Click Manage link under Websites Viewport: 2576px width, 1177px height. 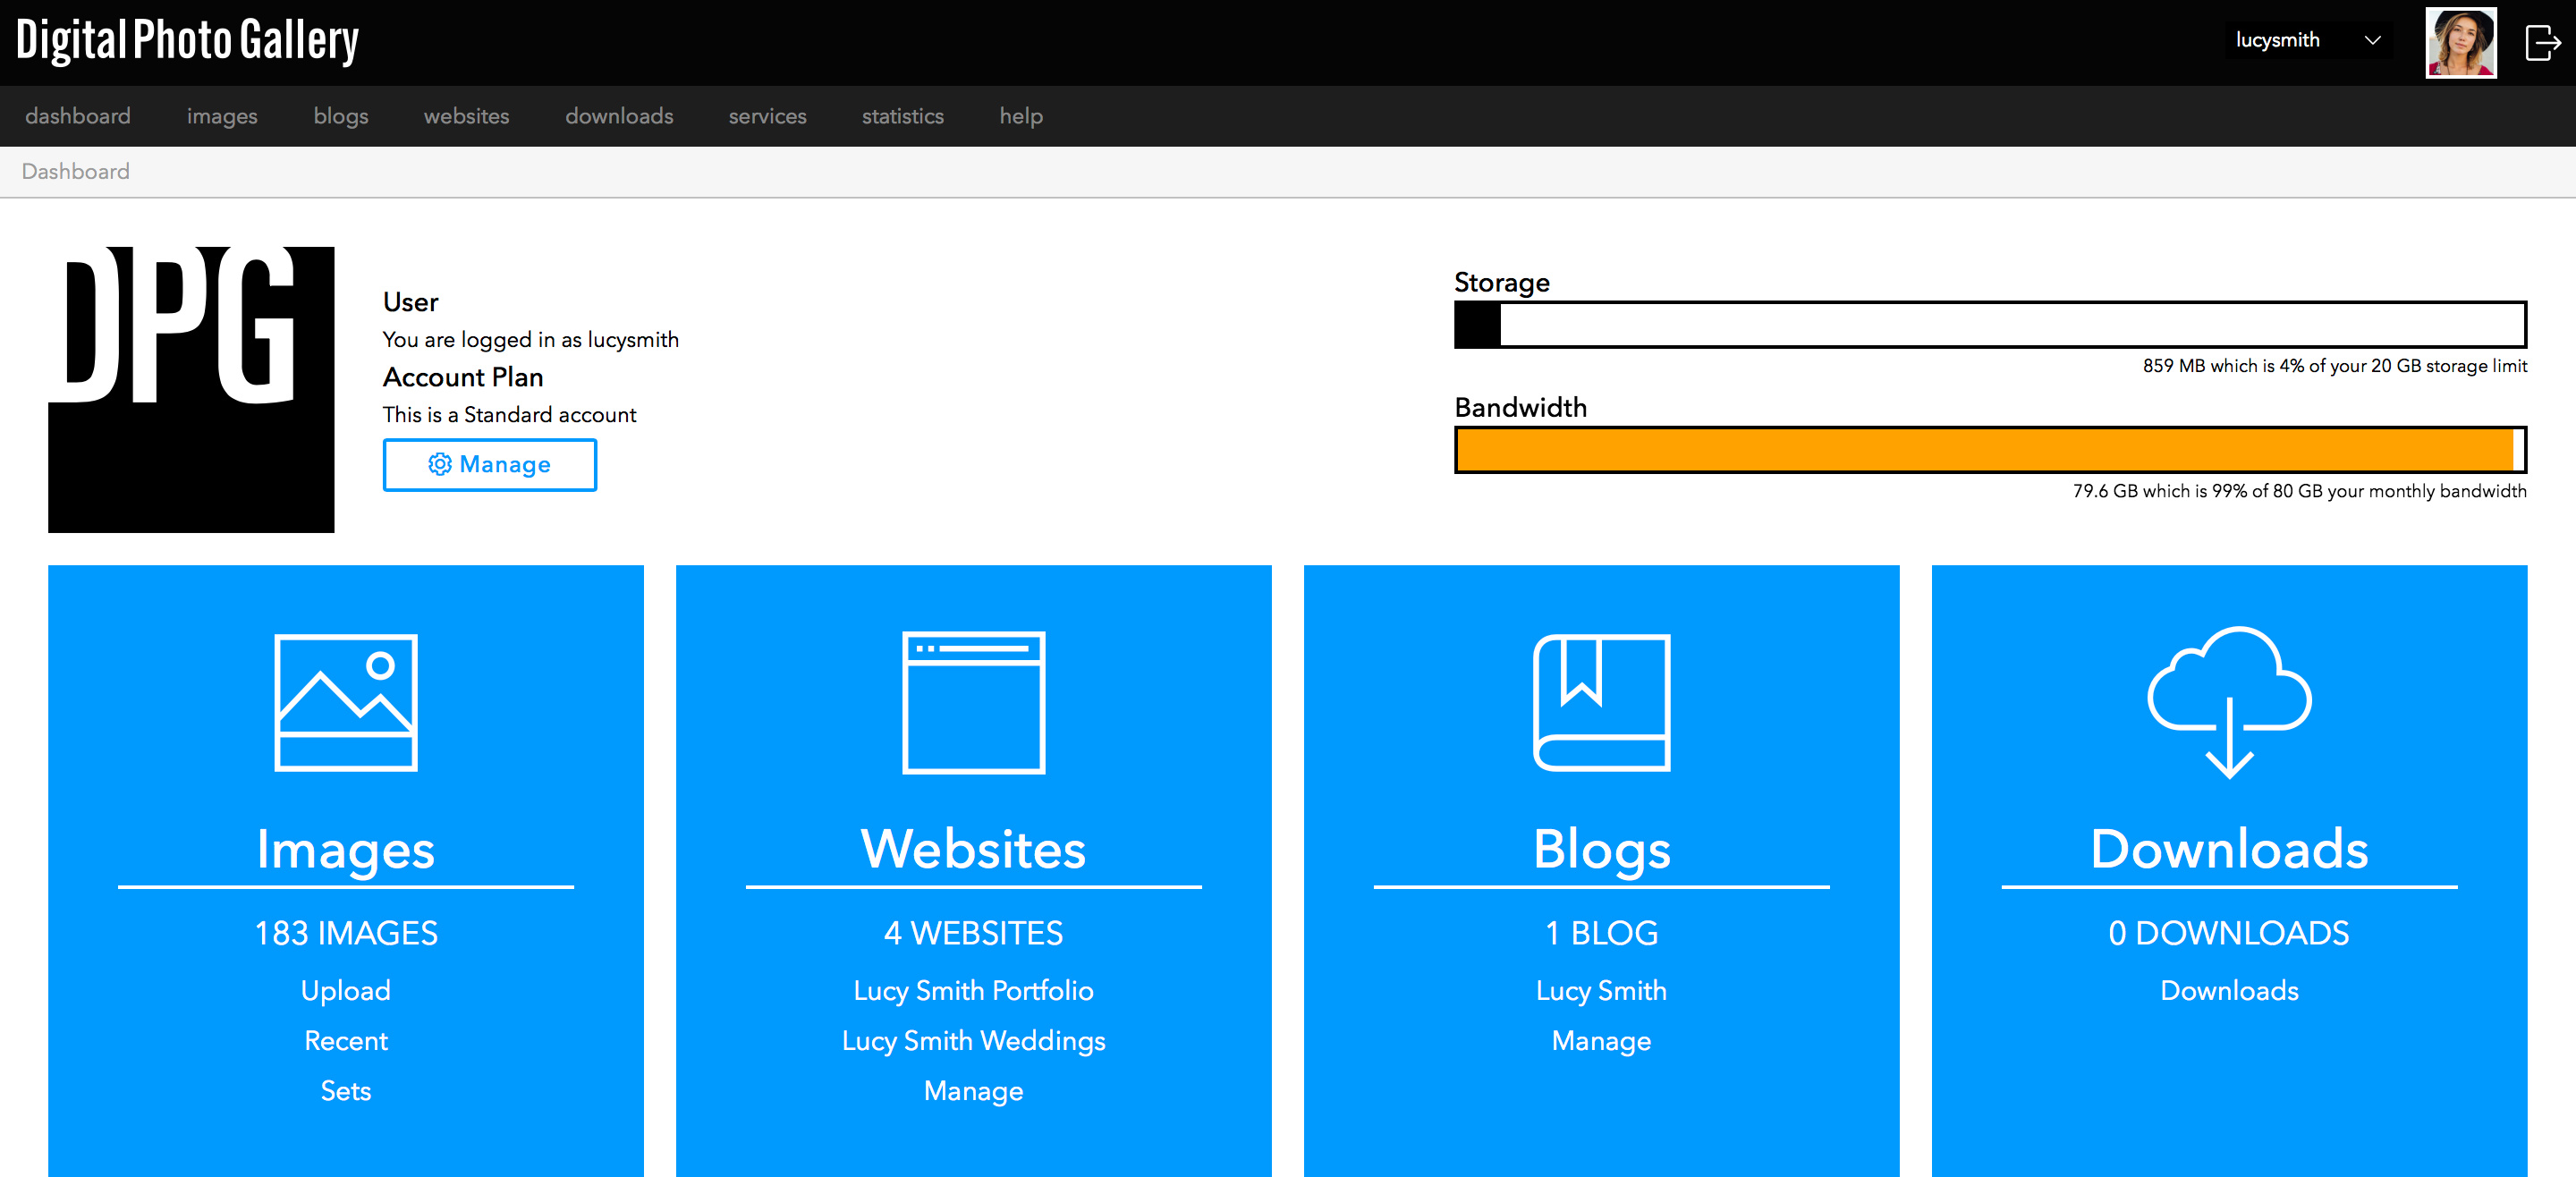click(973, 1090)
